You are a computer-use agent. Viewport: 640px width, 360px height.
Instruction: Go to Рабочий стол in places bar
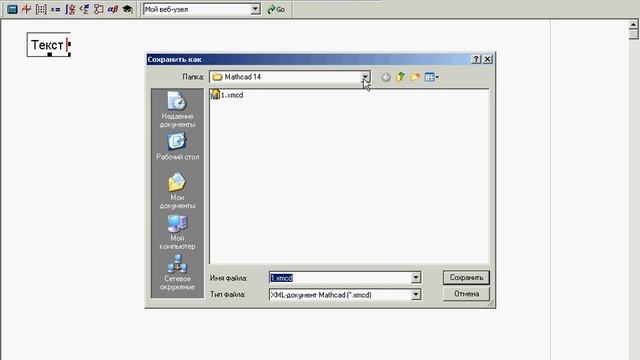[177, 146]
